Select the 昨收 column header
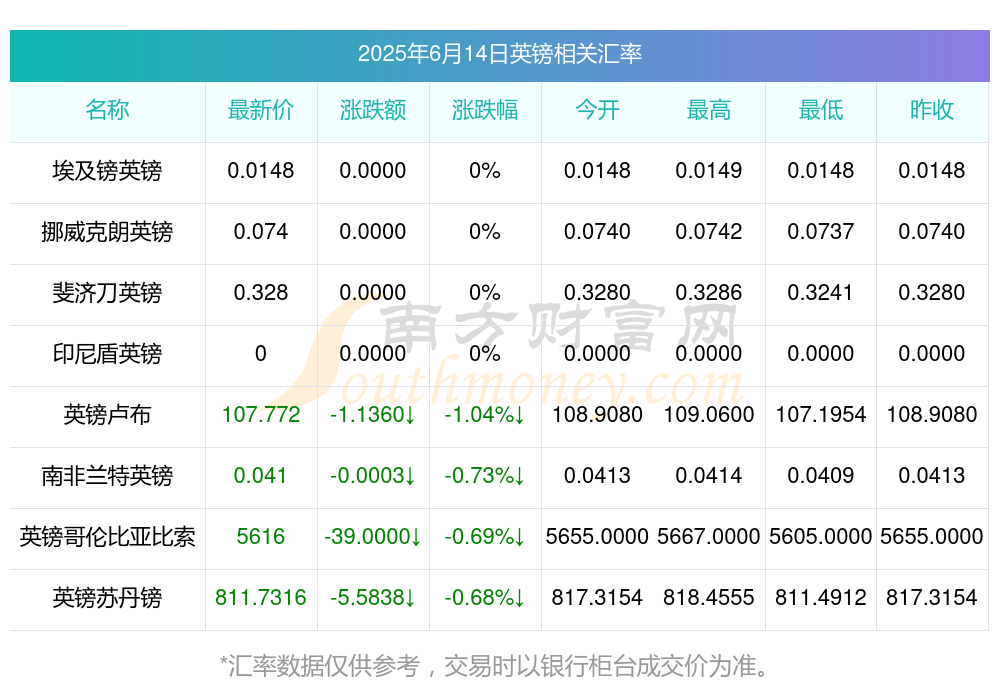Image resolution: width=1000 pixels, height=698 pixels. (x=932, y=110)
